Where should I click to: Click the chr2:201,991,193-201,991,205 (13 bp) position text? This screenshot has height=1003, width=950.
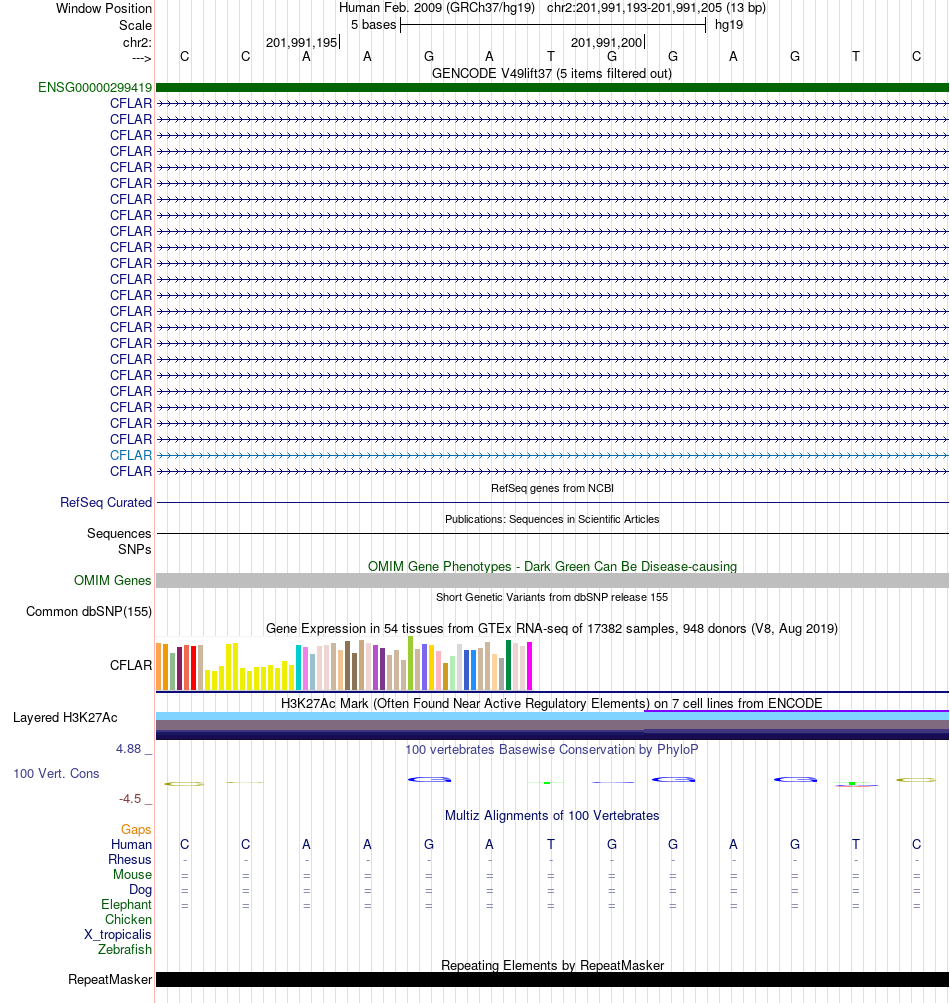click(x=656, y=8)
